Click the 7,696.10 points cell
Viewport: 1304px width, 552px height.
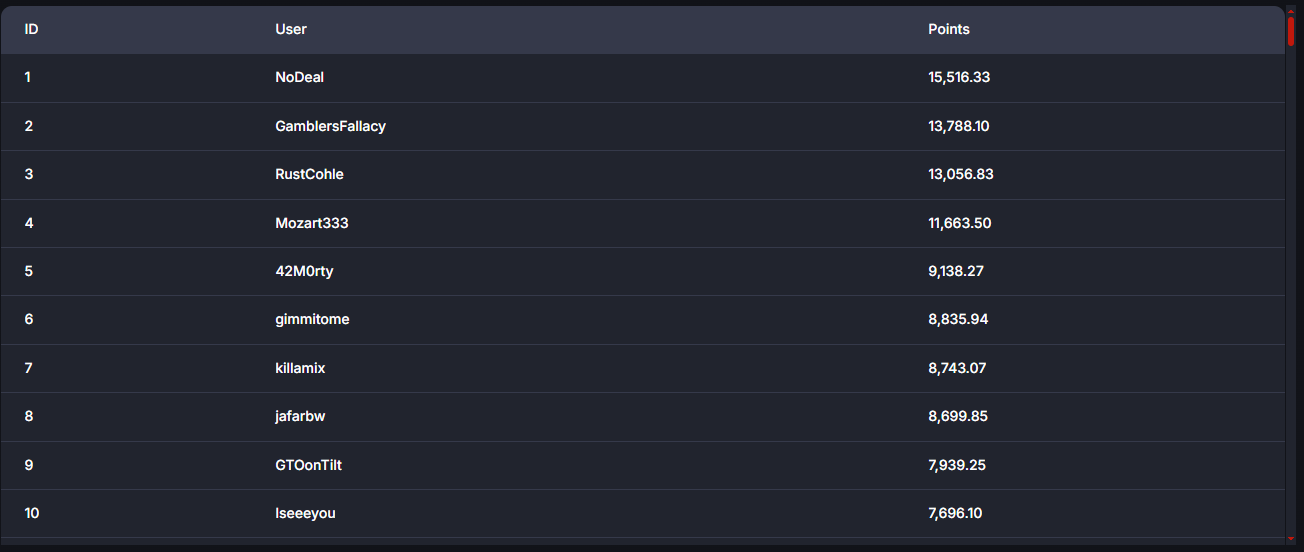pos(955,513)
